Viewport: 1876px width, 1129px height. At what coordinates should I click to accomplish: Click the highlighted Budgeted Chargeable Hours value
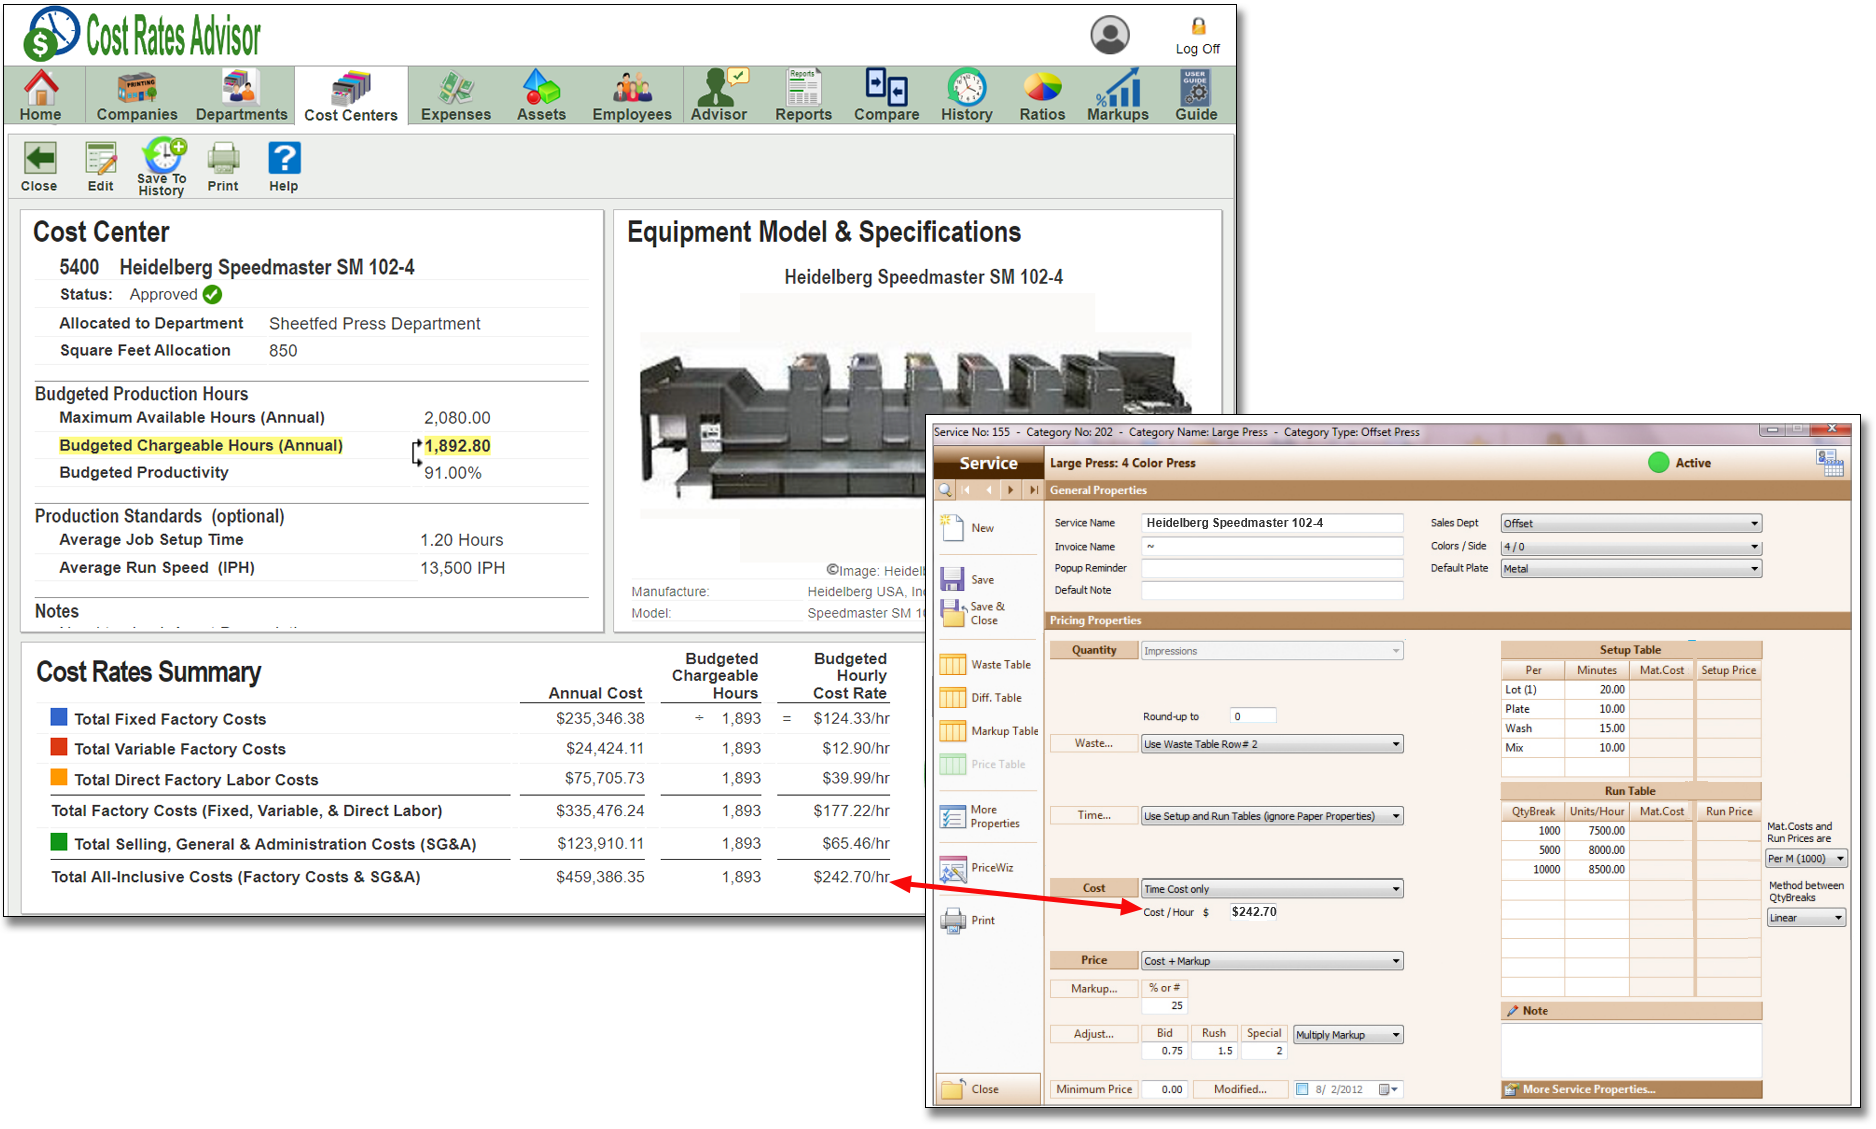point(458,446)
